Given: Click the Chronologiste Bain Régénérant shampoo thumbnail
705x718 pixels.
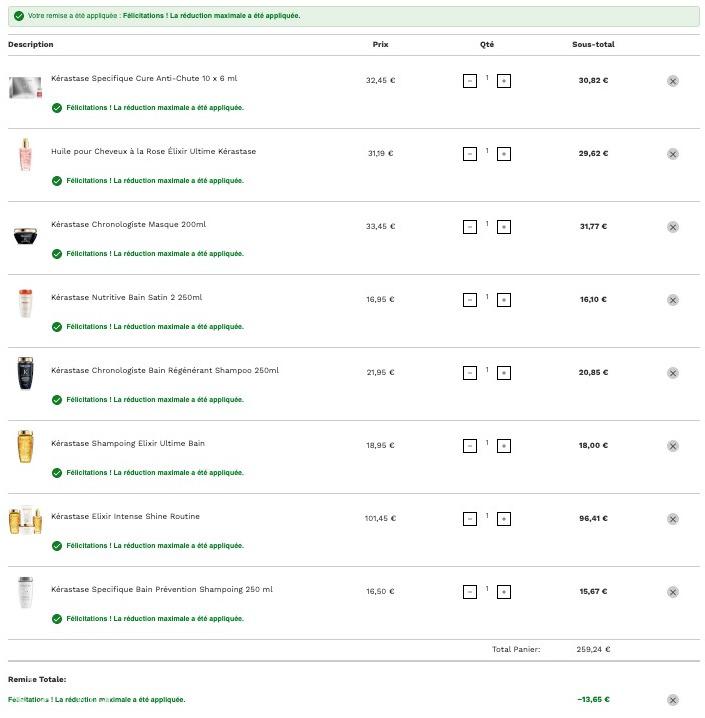Looking at the screenshot, I should click(25, 373).
